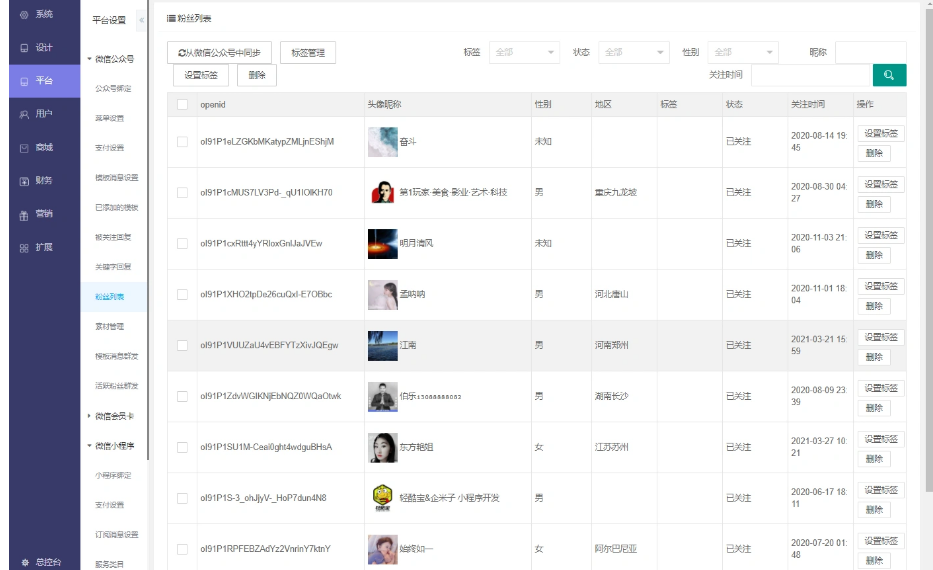The height and width of the screenshot is (570, 933).
Task: Click the 从微信公众号中同步 button
Action: coord(219,53)
